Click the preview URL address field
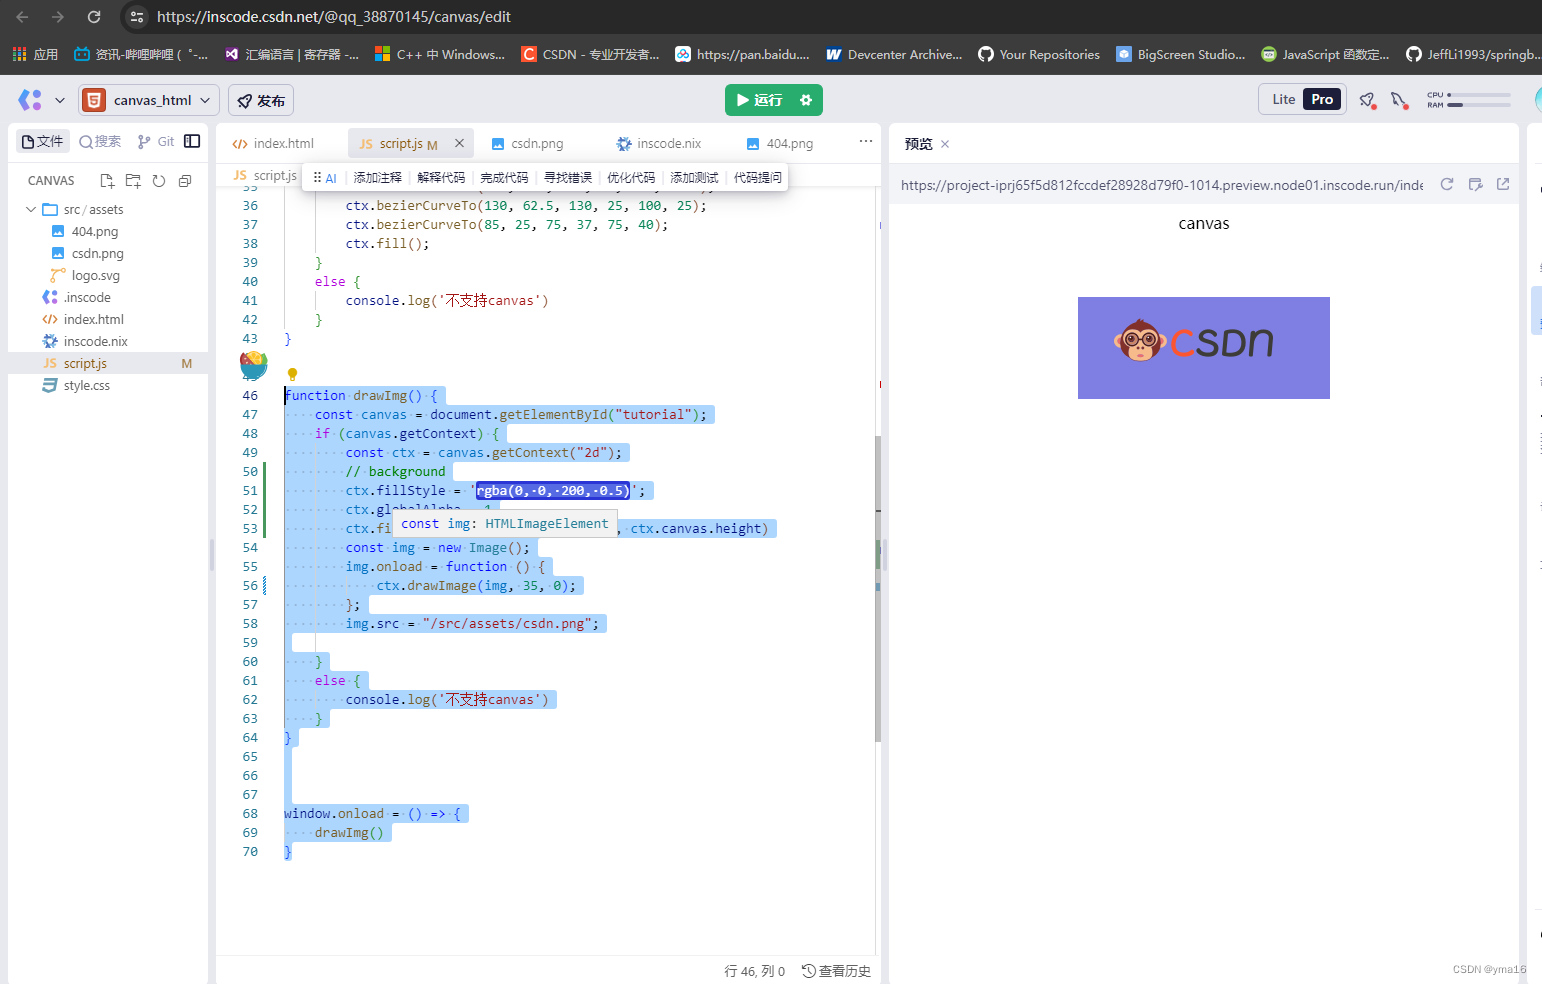Image resolution: width=1542 pixels, height=984 pixels. point(1161,185)
